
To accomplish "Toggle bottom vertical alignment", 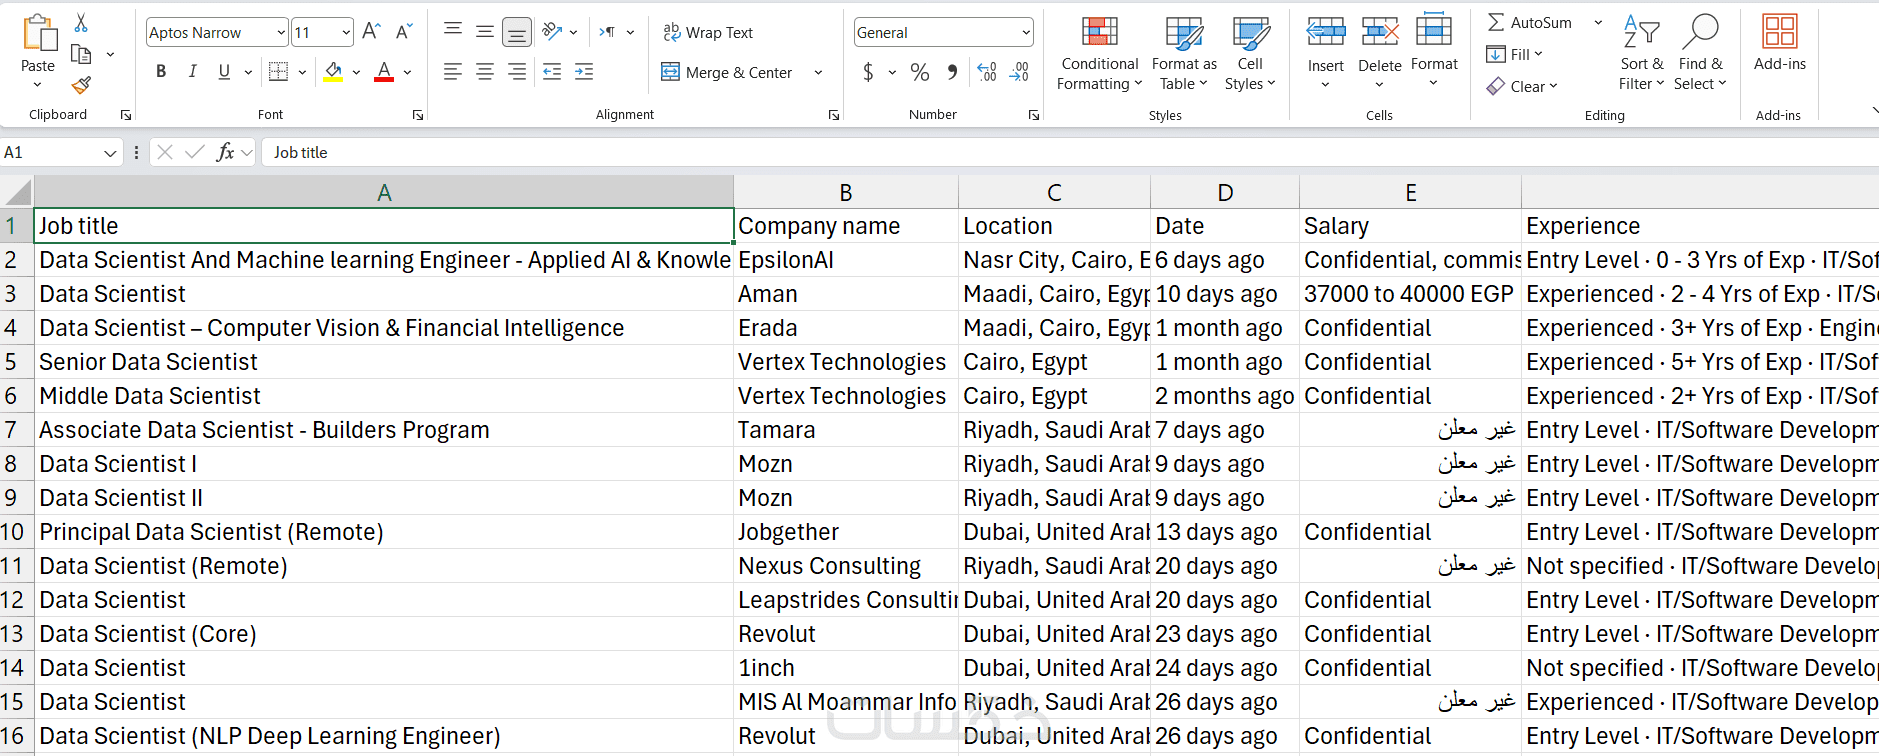I will tap(517, 32).
